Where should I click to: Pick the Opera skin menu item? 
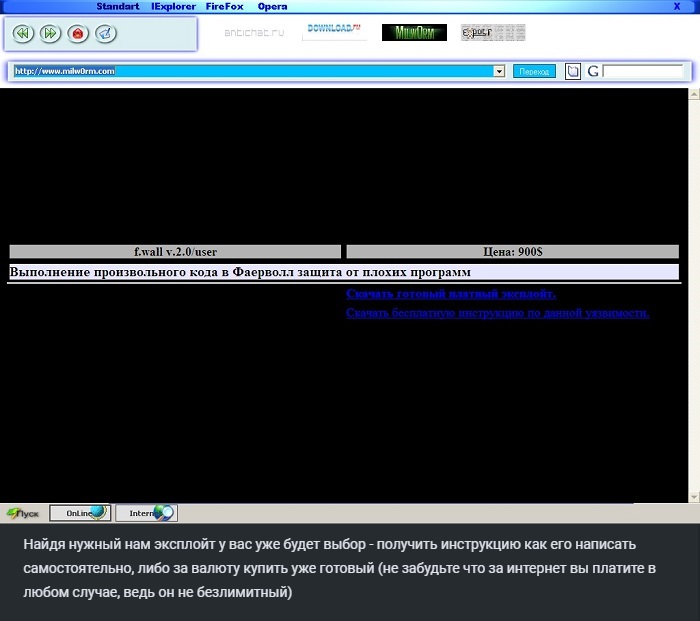coord(272,6)
